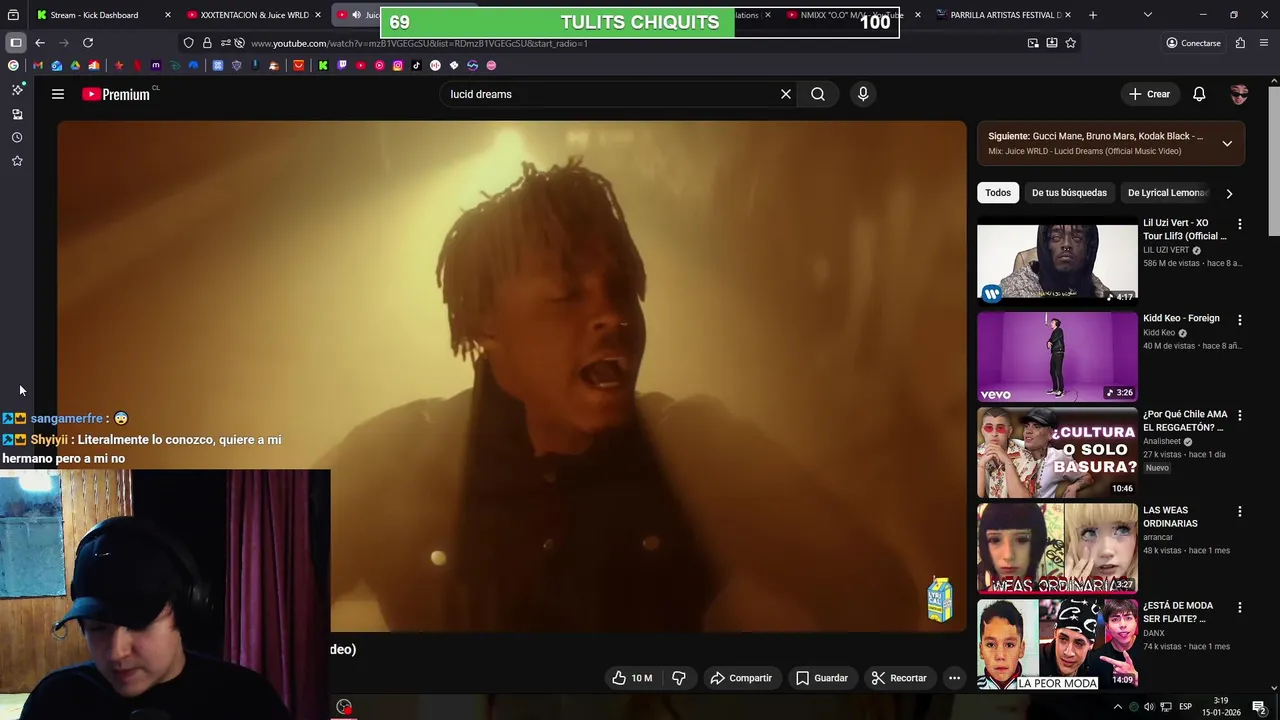Select the Todos filter chip
This screenshot has height=720, width=1280.
pyautogui.click(x=998, y=193)
